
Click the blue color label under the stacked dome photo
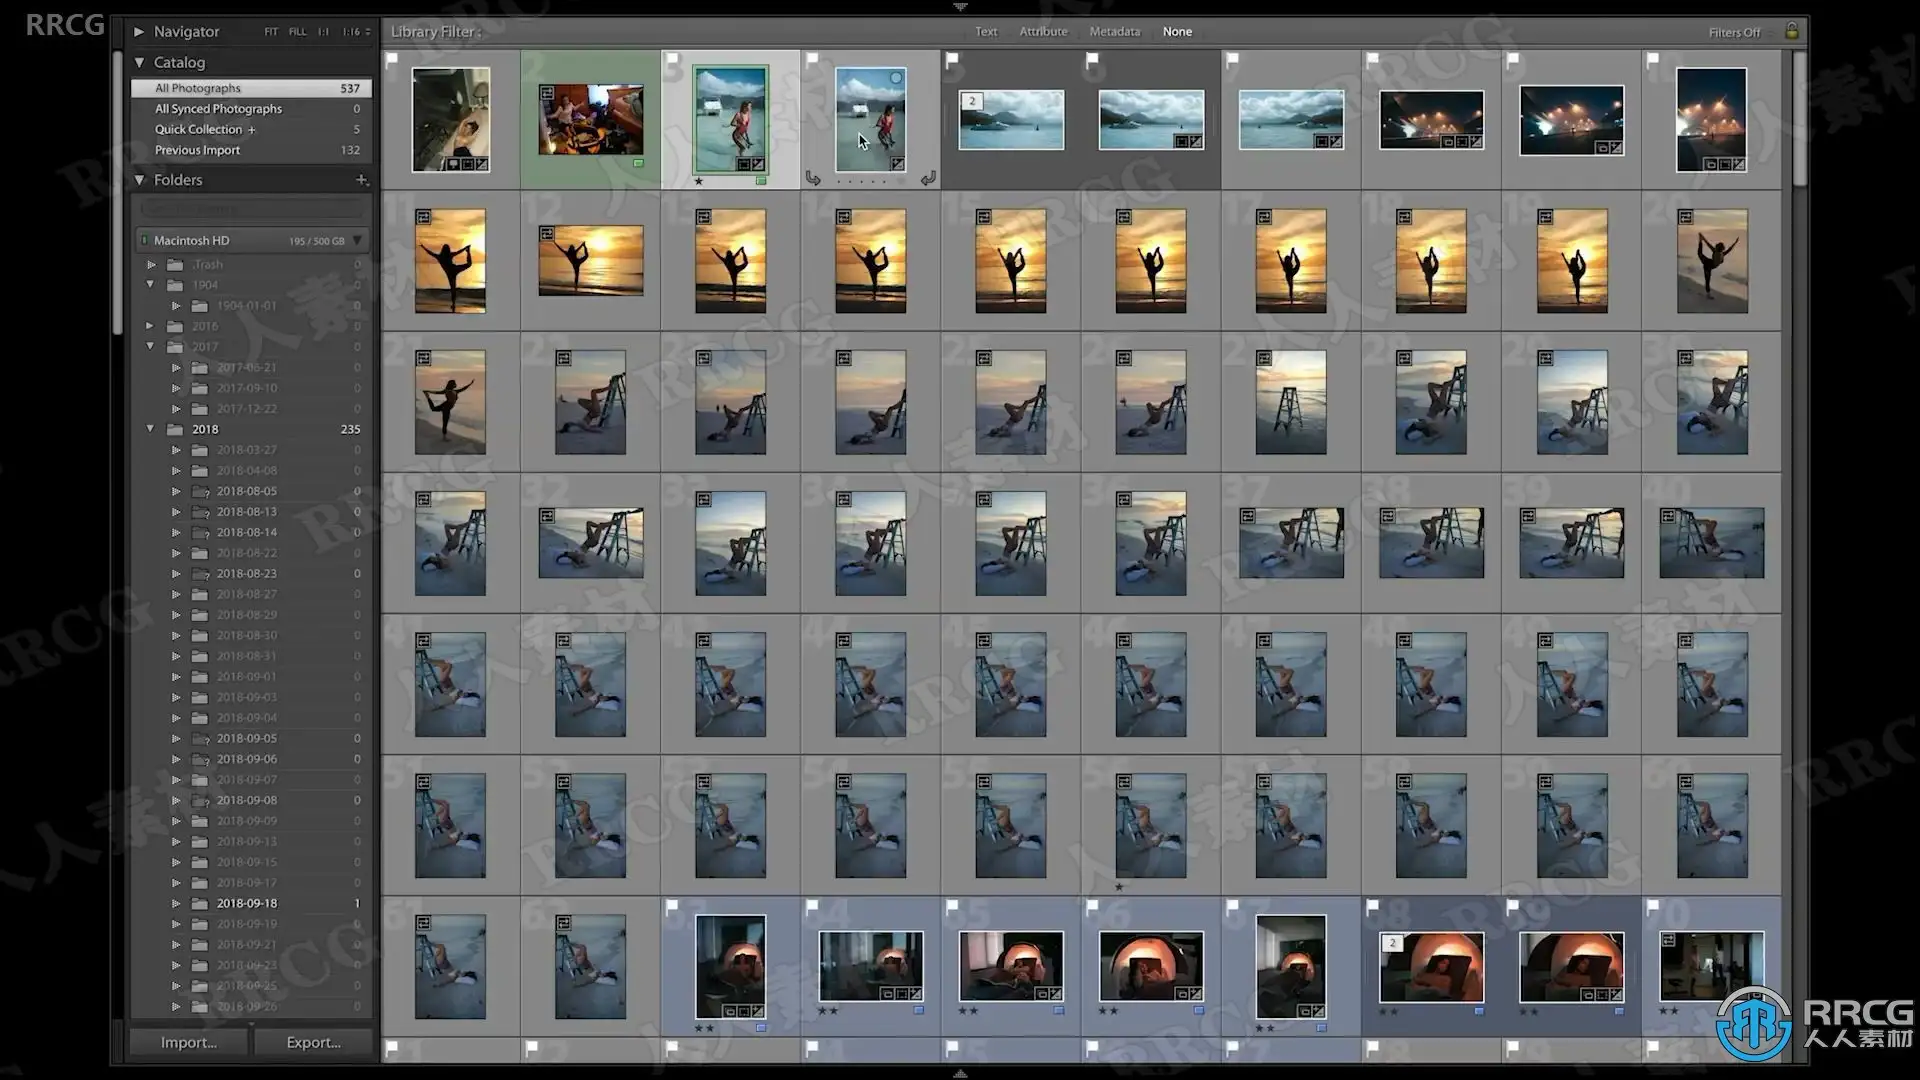pyautogui.click(x=1479, y=1011)
